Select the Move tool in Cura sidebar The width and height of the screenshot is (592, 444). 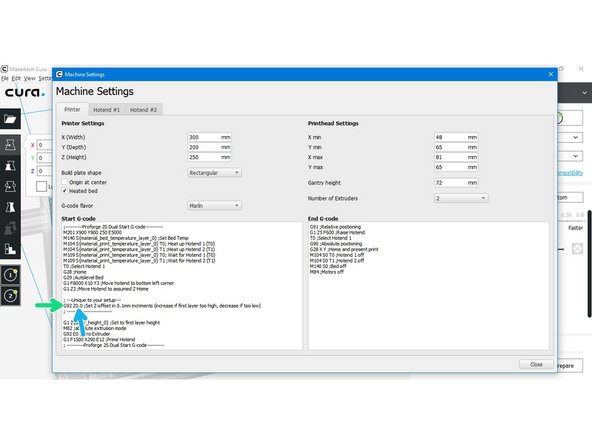10,145
